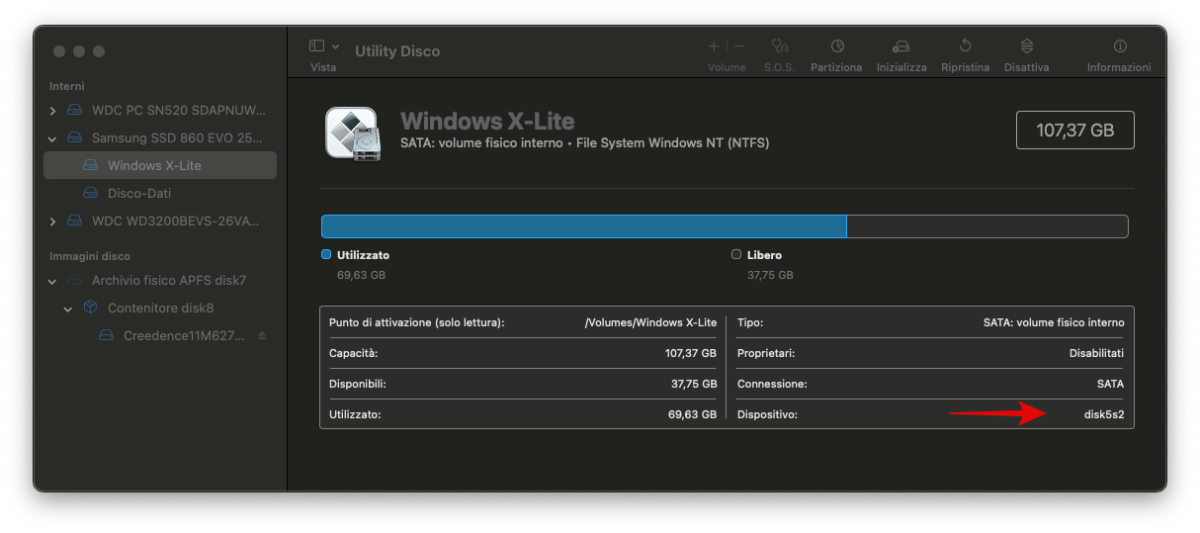Click the Contenitore disk8 cube icon
1200x533 pixels.
90,308
